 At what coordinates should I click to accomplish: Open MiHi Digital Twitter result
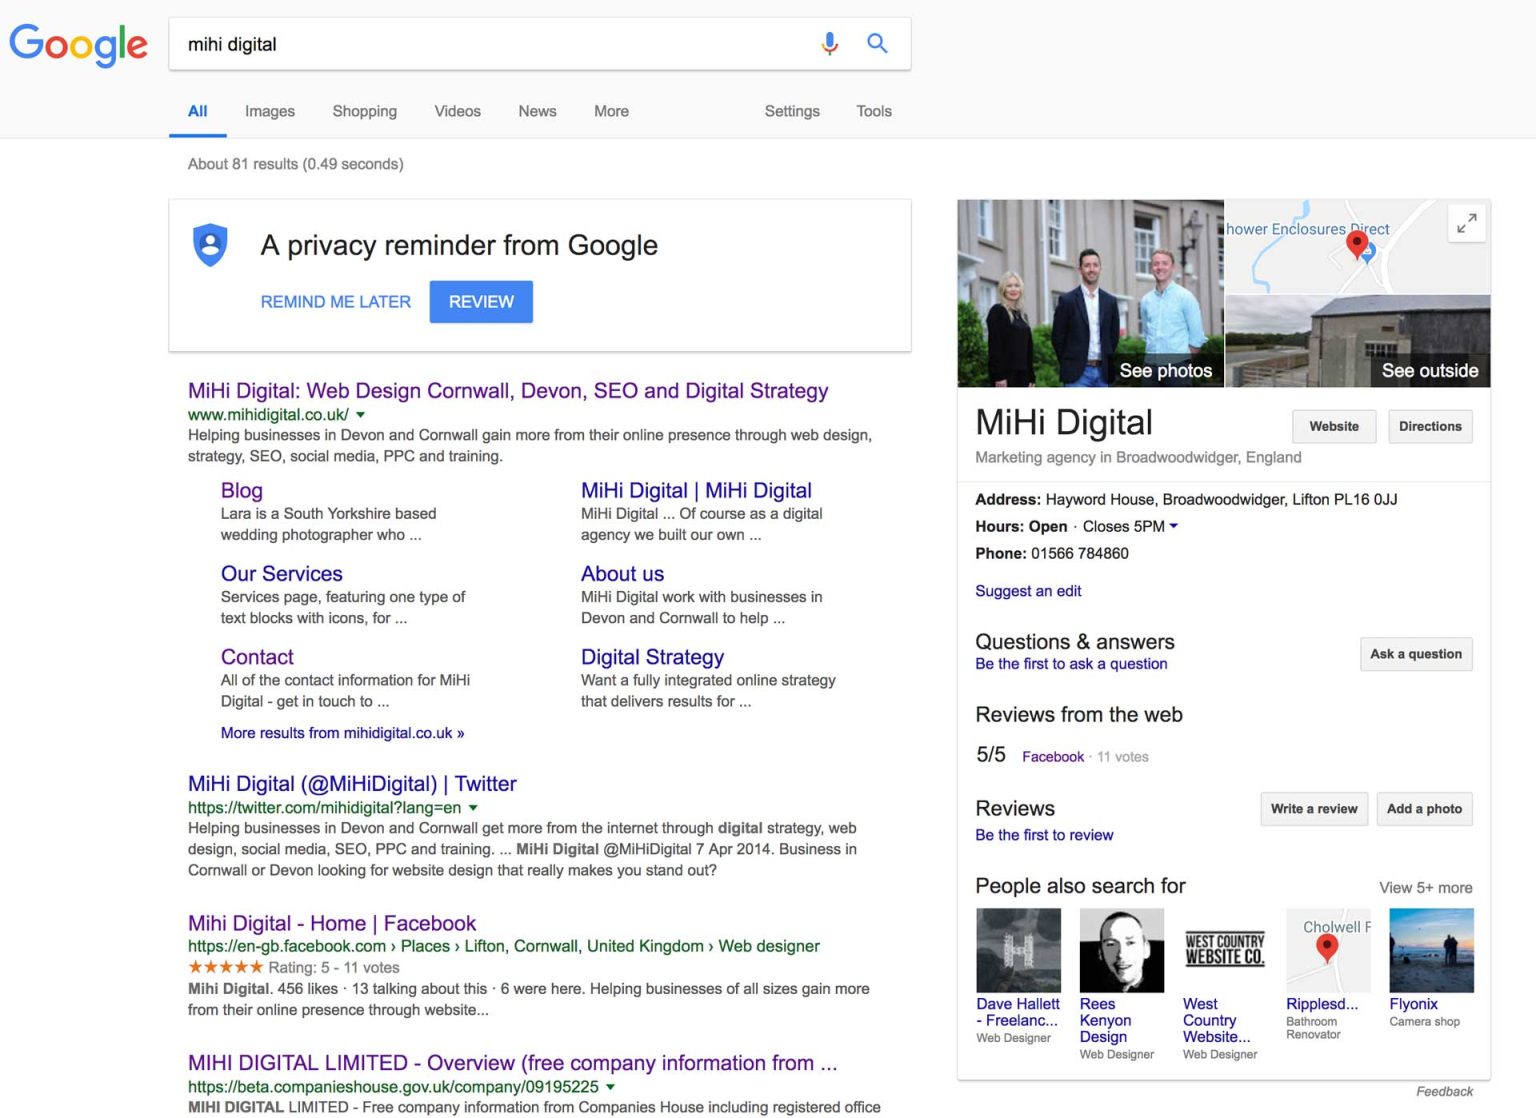[x=352, y=784]
